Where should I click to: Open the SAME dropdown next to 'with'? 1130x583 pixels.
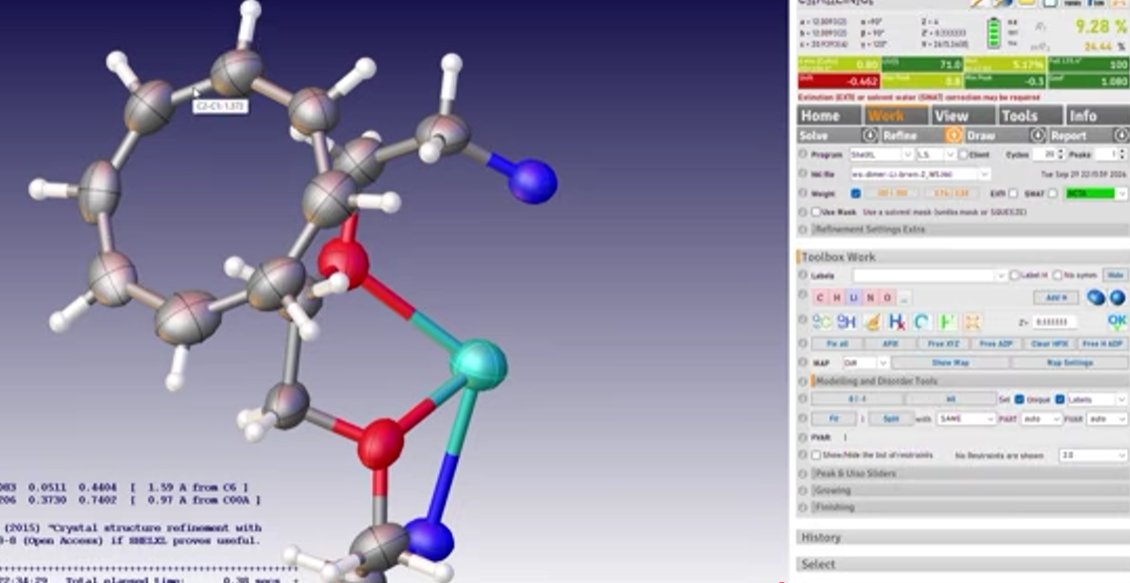point(966,419)
